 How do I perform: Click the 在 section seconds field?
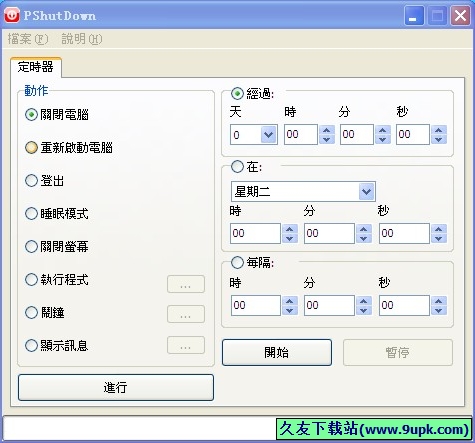coord(404,233)
